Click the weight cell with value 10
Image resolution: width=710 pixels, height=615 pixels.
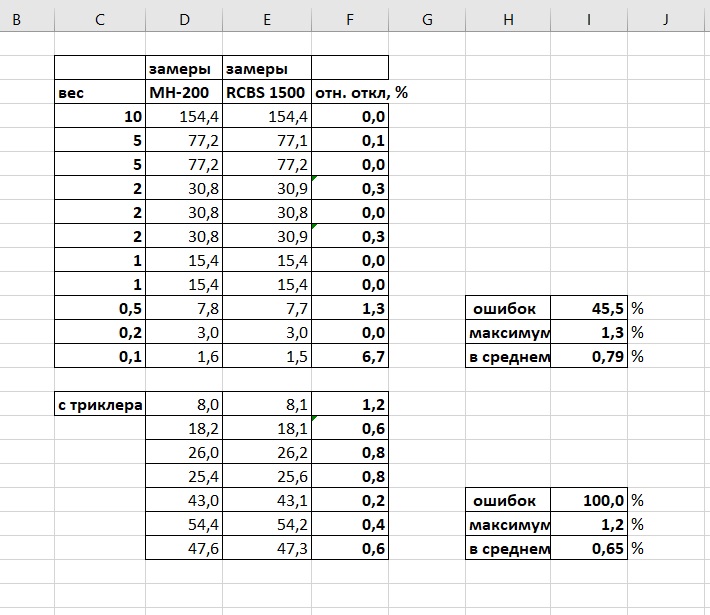pos(100,117)
